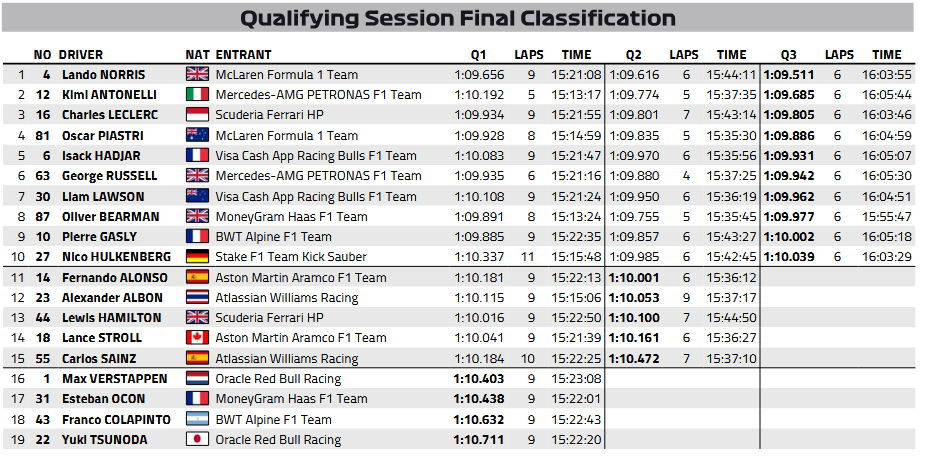Click the Italian flag next to Kimi Antonelli
The image size is (935, 463).
pos(196,95)
